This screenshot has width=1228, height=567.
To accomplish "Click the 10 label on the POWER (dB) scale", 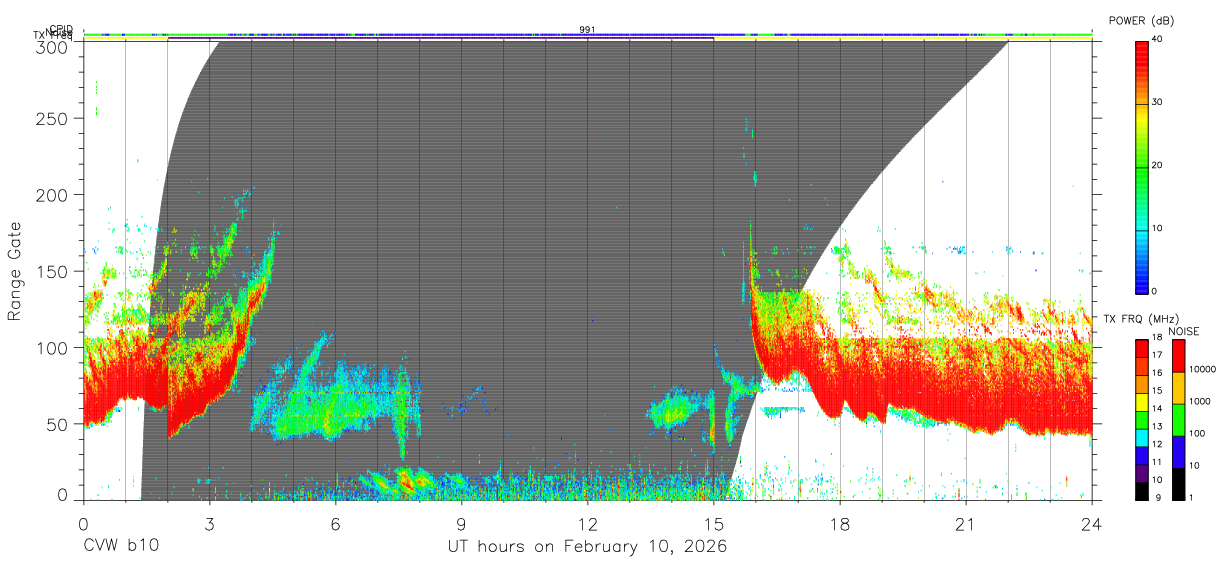I will (1157, 228).
